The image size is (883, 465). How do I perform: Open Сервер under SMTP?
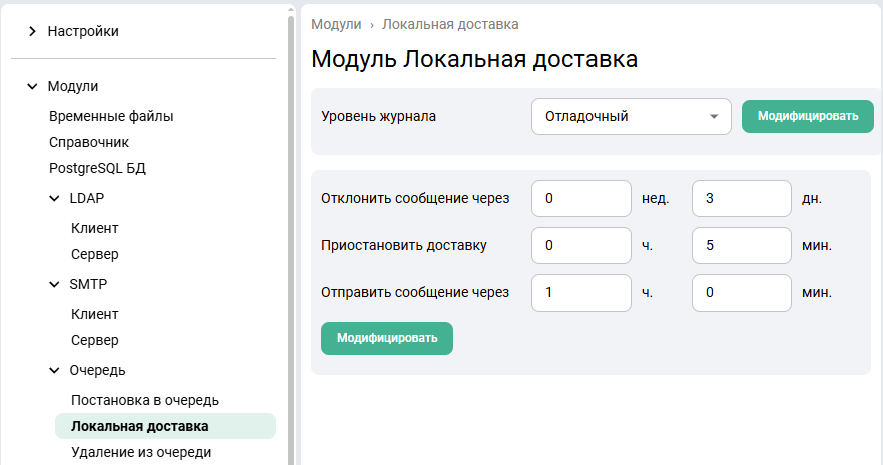tap(95, 340)
